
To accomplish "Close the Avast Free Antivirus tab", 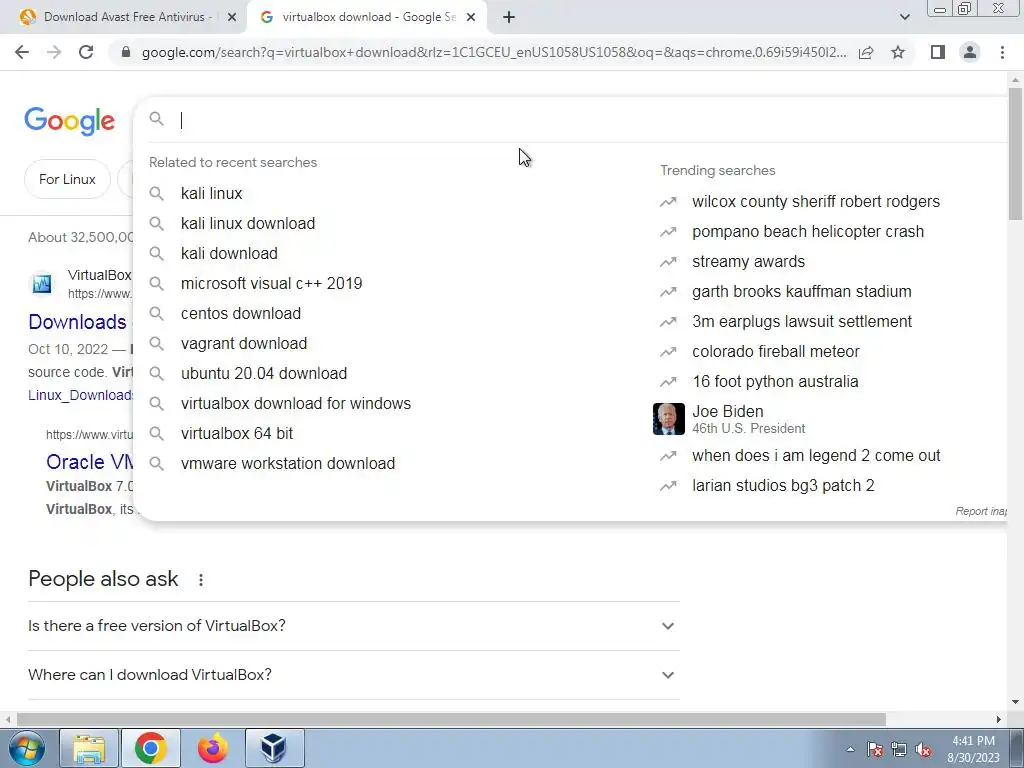I will pos(232,18).
